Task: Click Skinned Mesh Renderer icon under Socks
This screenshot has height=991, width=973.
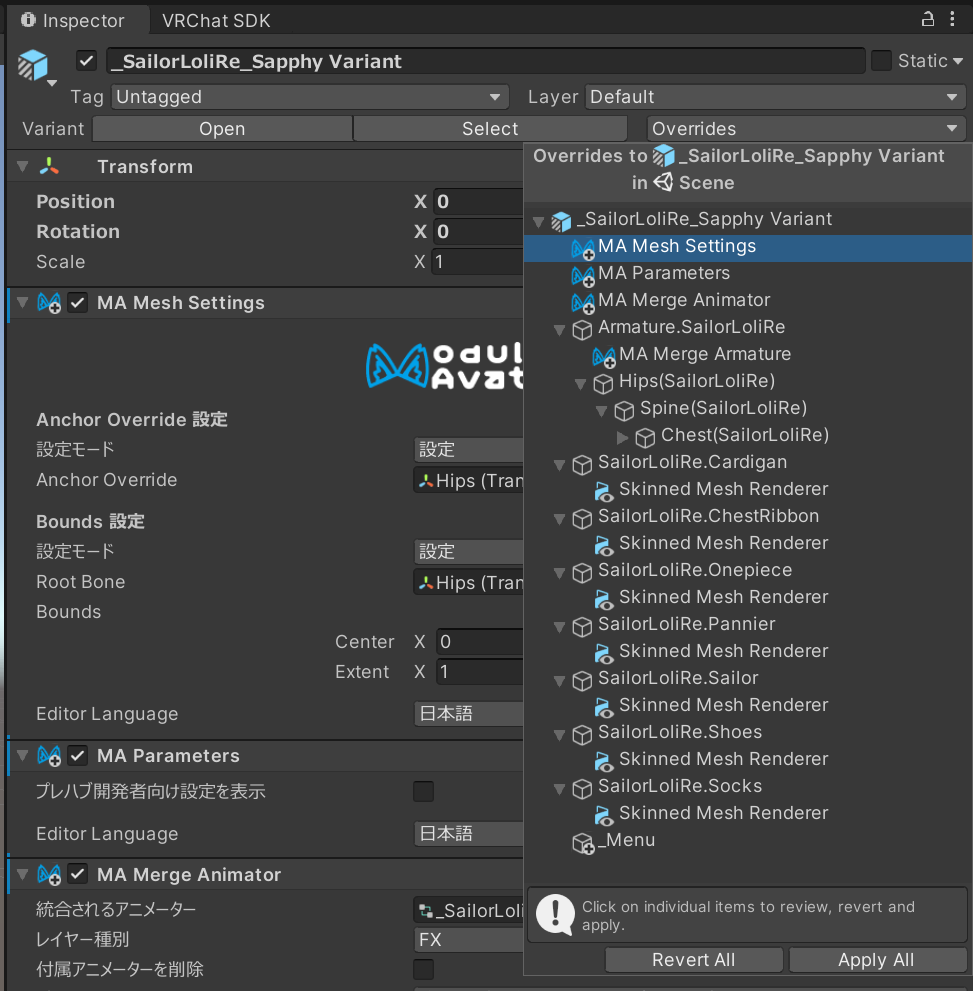Action: point(603,815)
